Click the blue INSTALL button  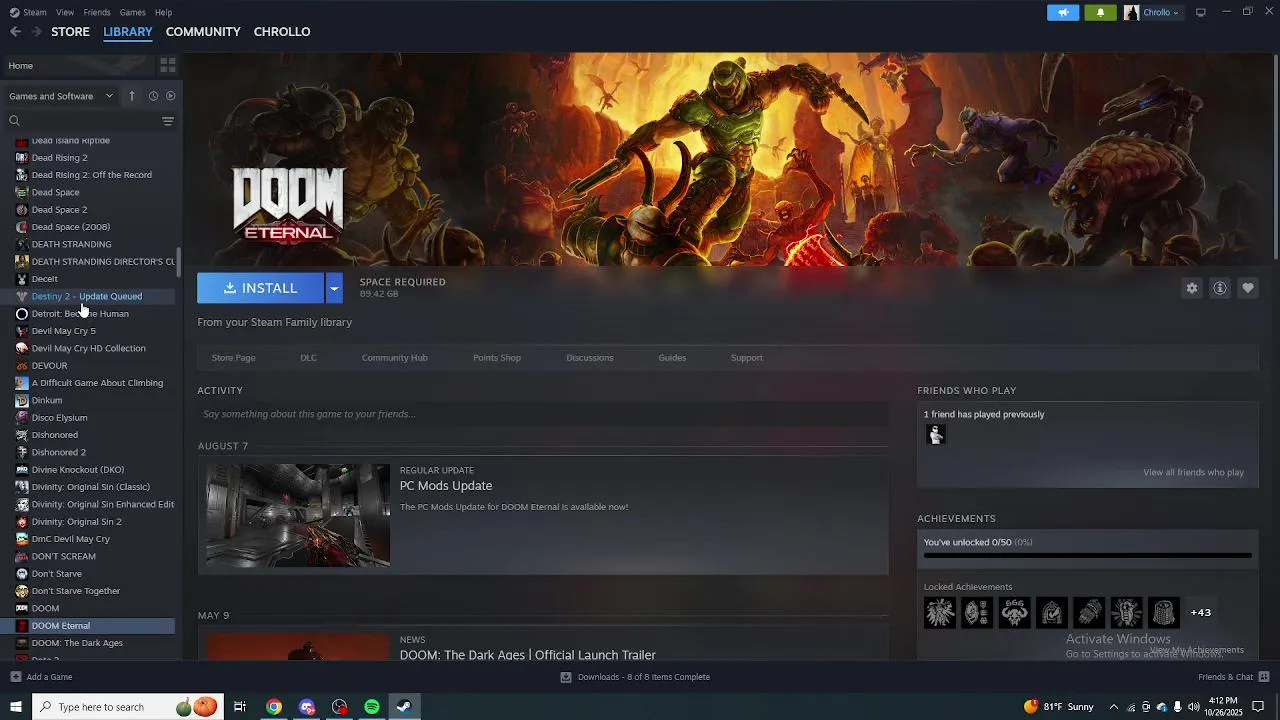click(x=260, y=288)
